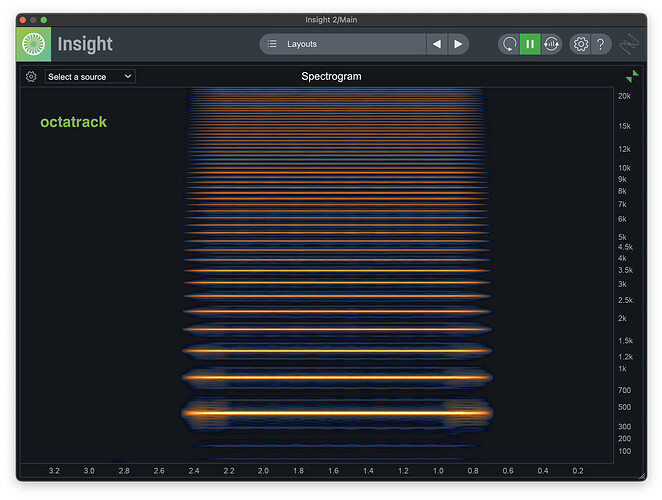Click the circular meter icon beside pause
662x500 pixels.
(x=551, y=44)
